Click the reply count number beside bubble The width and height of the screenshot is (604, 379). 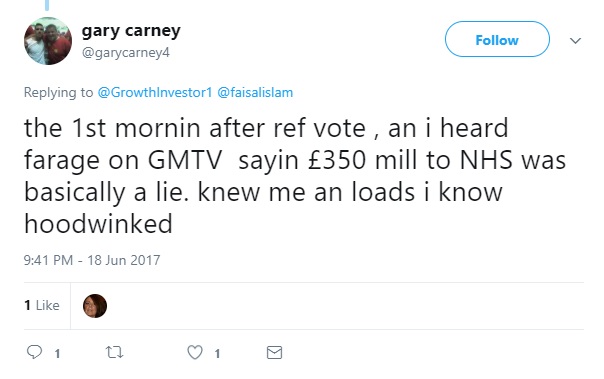pyautogui.click(x=57, y=354)
